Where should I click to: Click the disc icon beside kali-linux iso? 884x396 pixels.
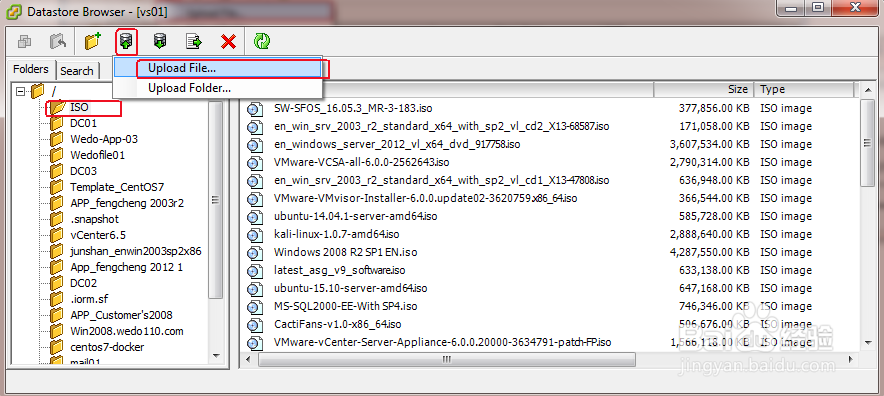[x=255, y=235]
